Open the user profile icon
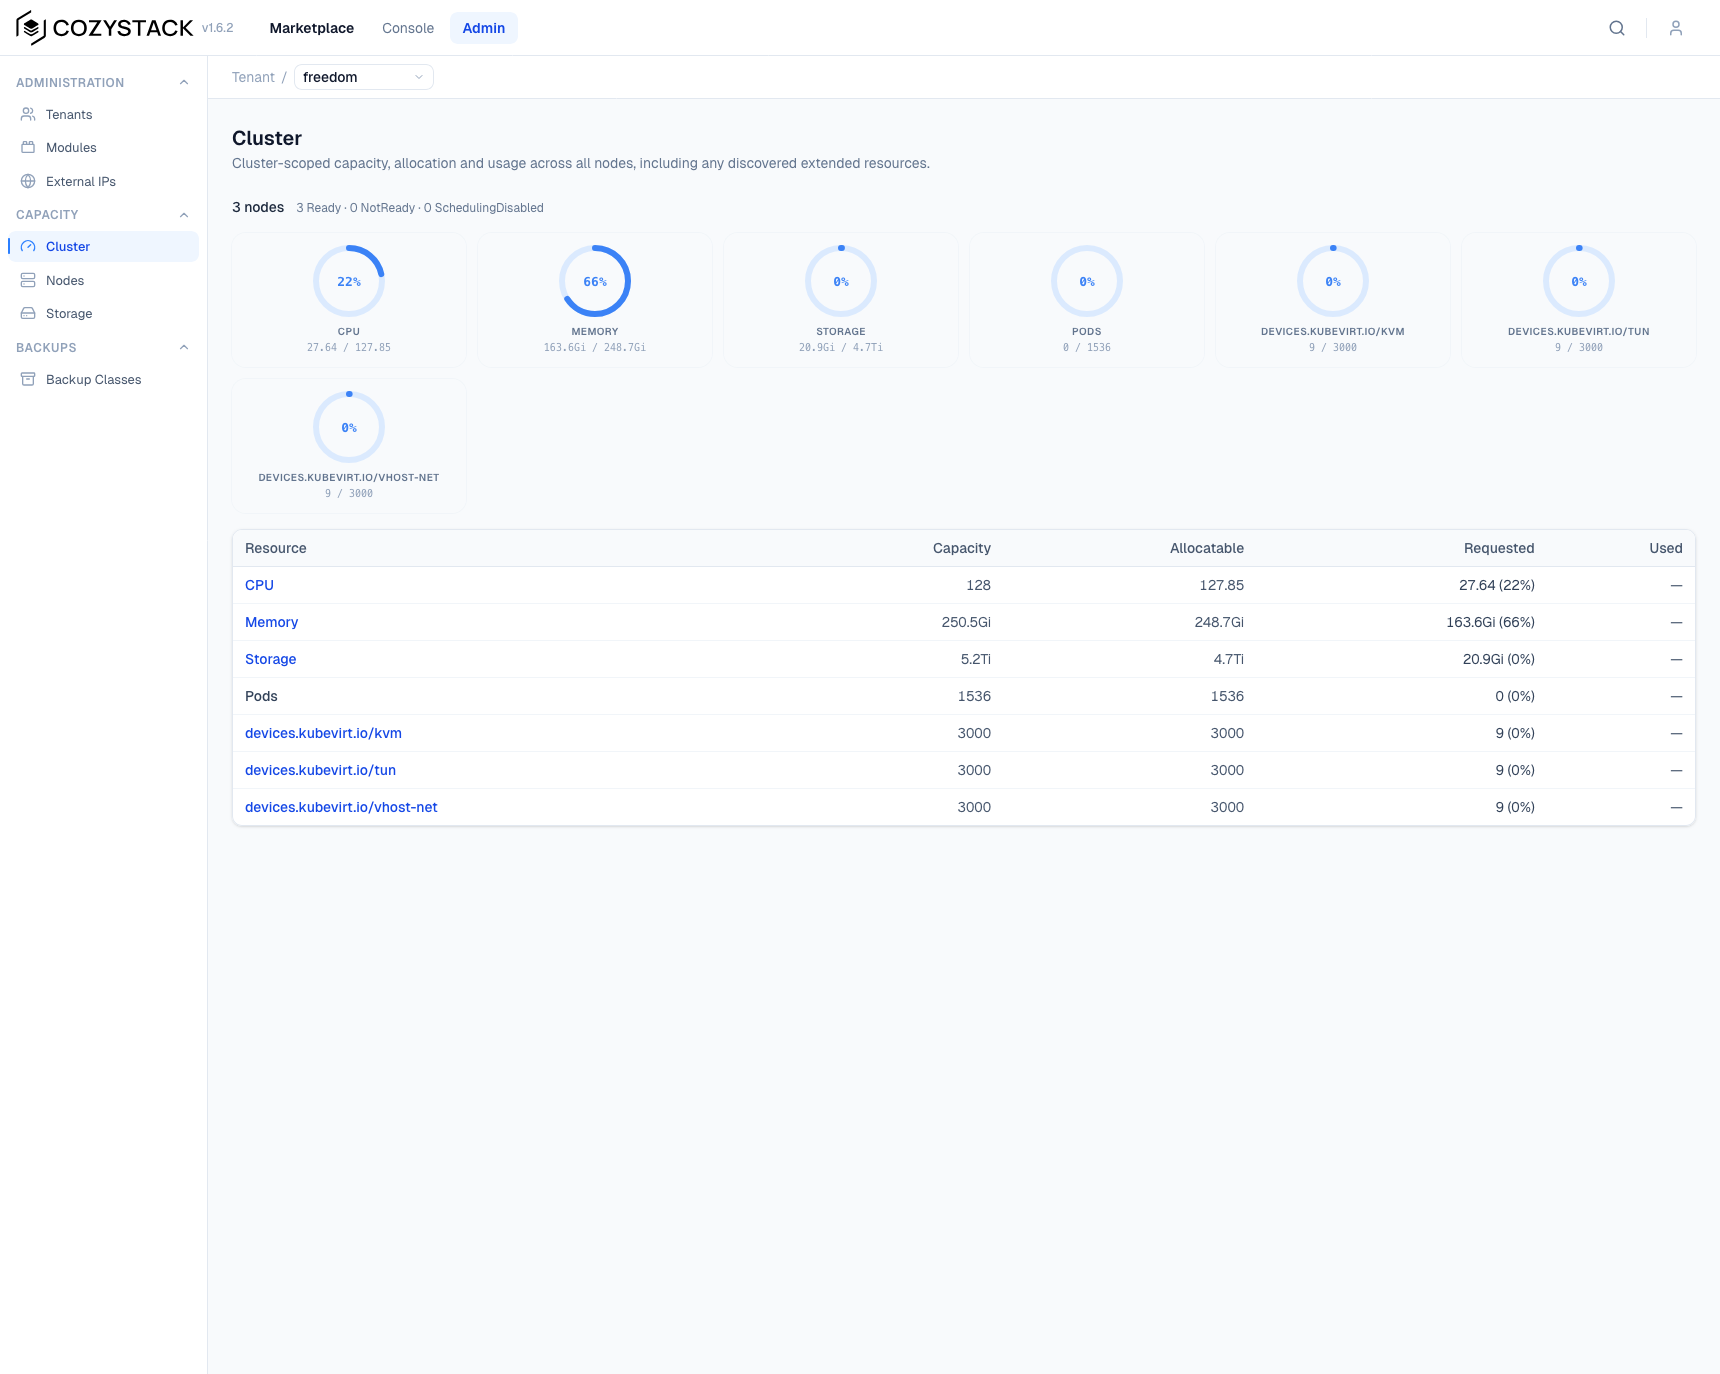The height and width of the screenshot is (1374, 1720). [1676, 28]
